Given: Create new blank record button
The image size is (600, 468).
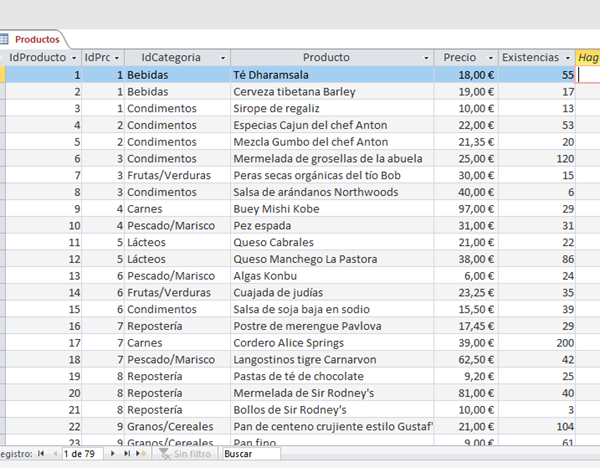Looking at the screenshot, I should (x=141, y=453).
